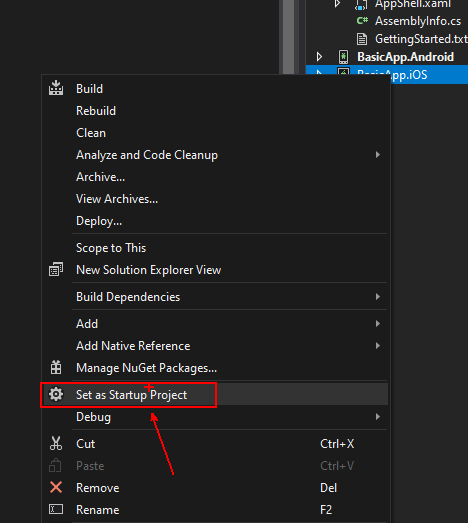The height and width of the screenshot is (523, 468).
Task: Click the Build icon in context menu
Action: (56, 88)
